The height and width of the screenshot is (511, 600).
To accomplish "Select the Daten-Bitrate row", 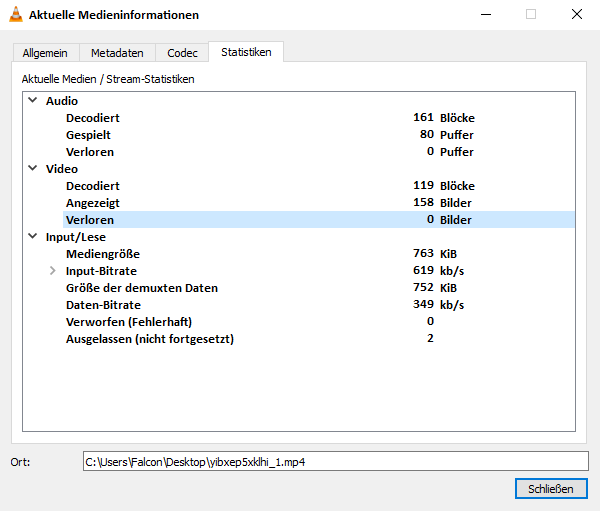I will 103,305.
